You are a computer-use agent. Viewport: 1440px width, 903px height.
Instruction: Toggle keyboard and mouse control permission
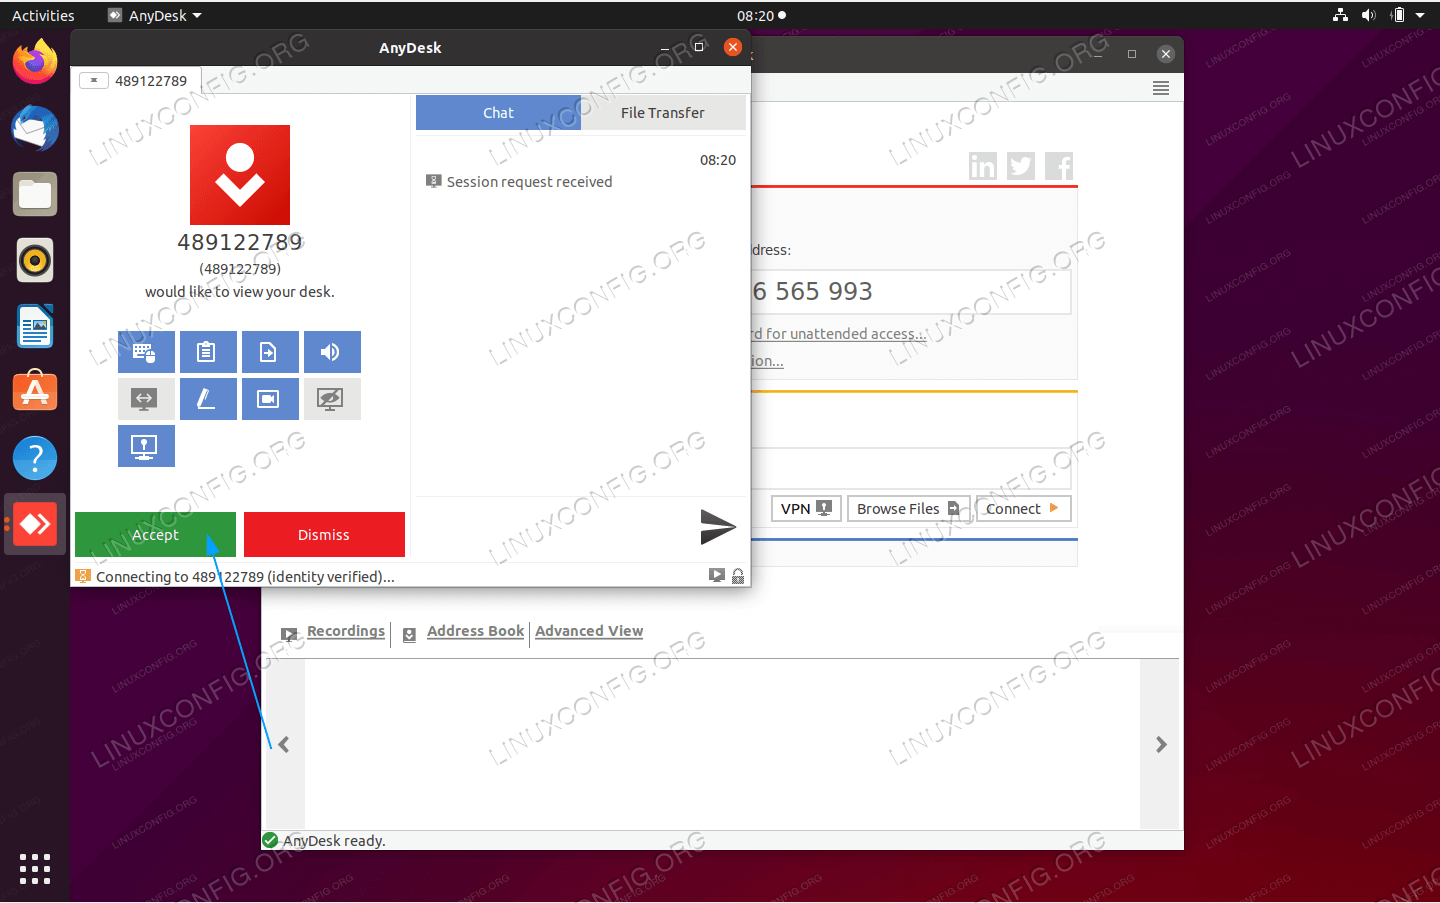[x=146, y=352]
